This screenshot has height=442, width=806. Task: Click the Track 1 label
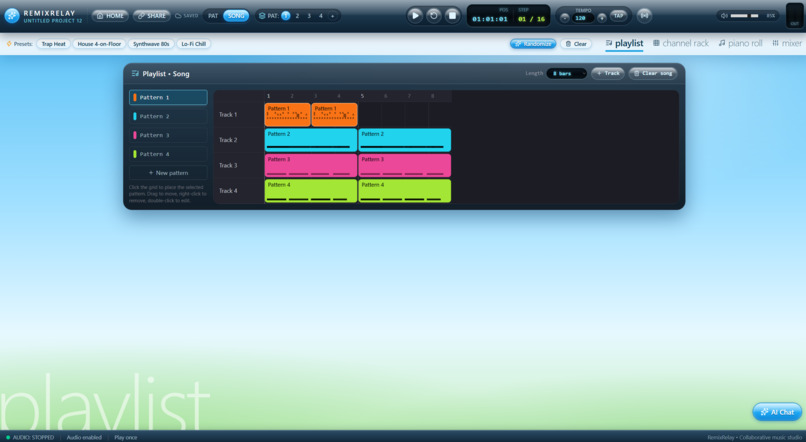point(228,115)
